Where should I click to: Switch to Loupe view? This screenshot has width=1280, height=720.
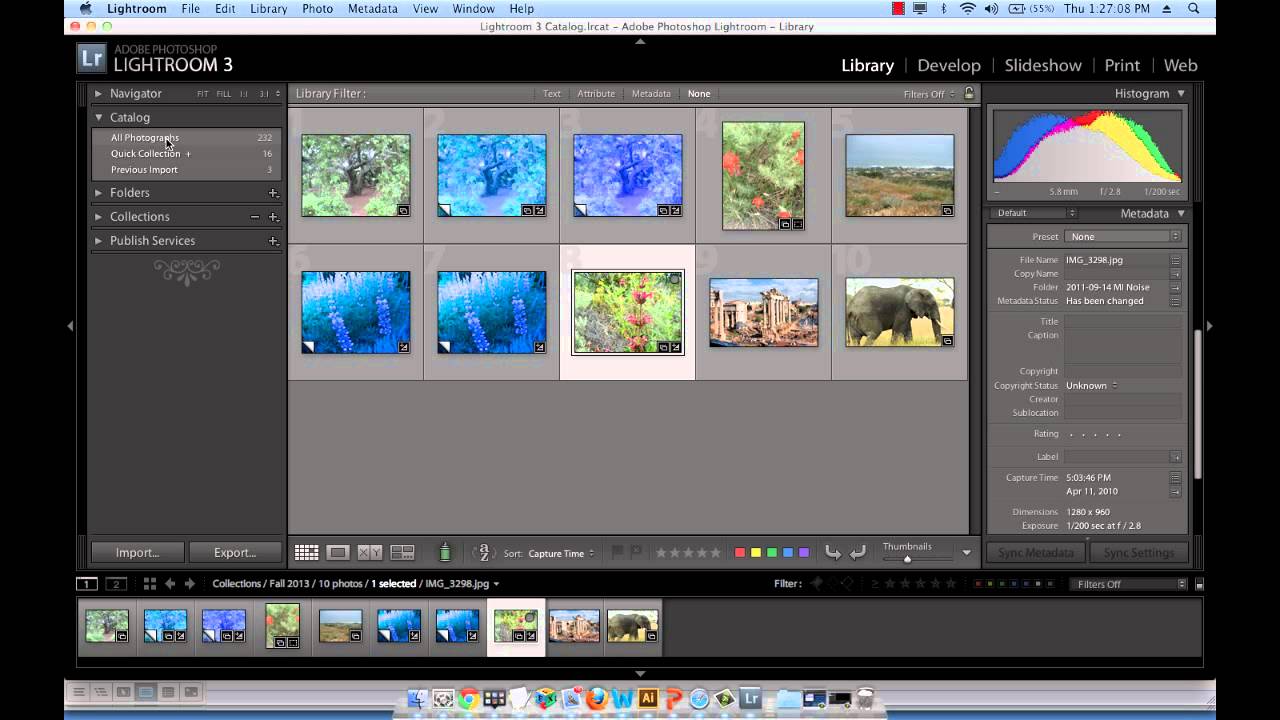(x=338, y=553)
